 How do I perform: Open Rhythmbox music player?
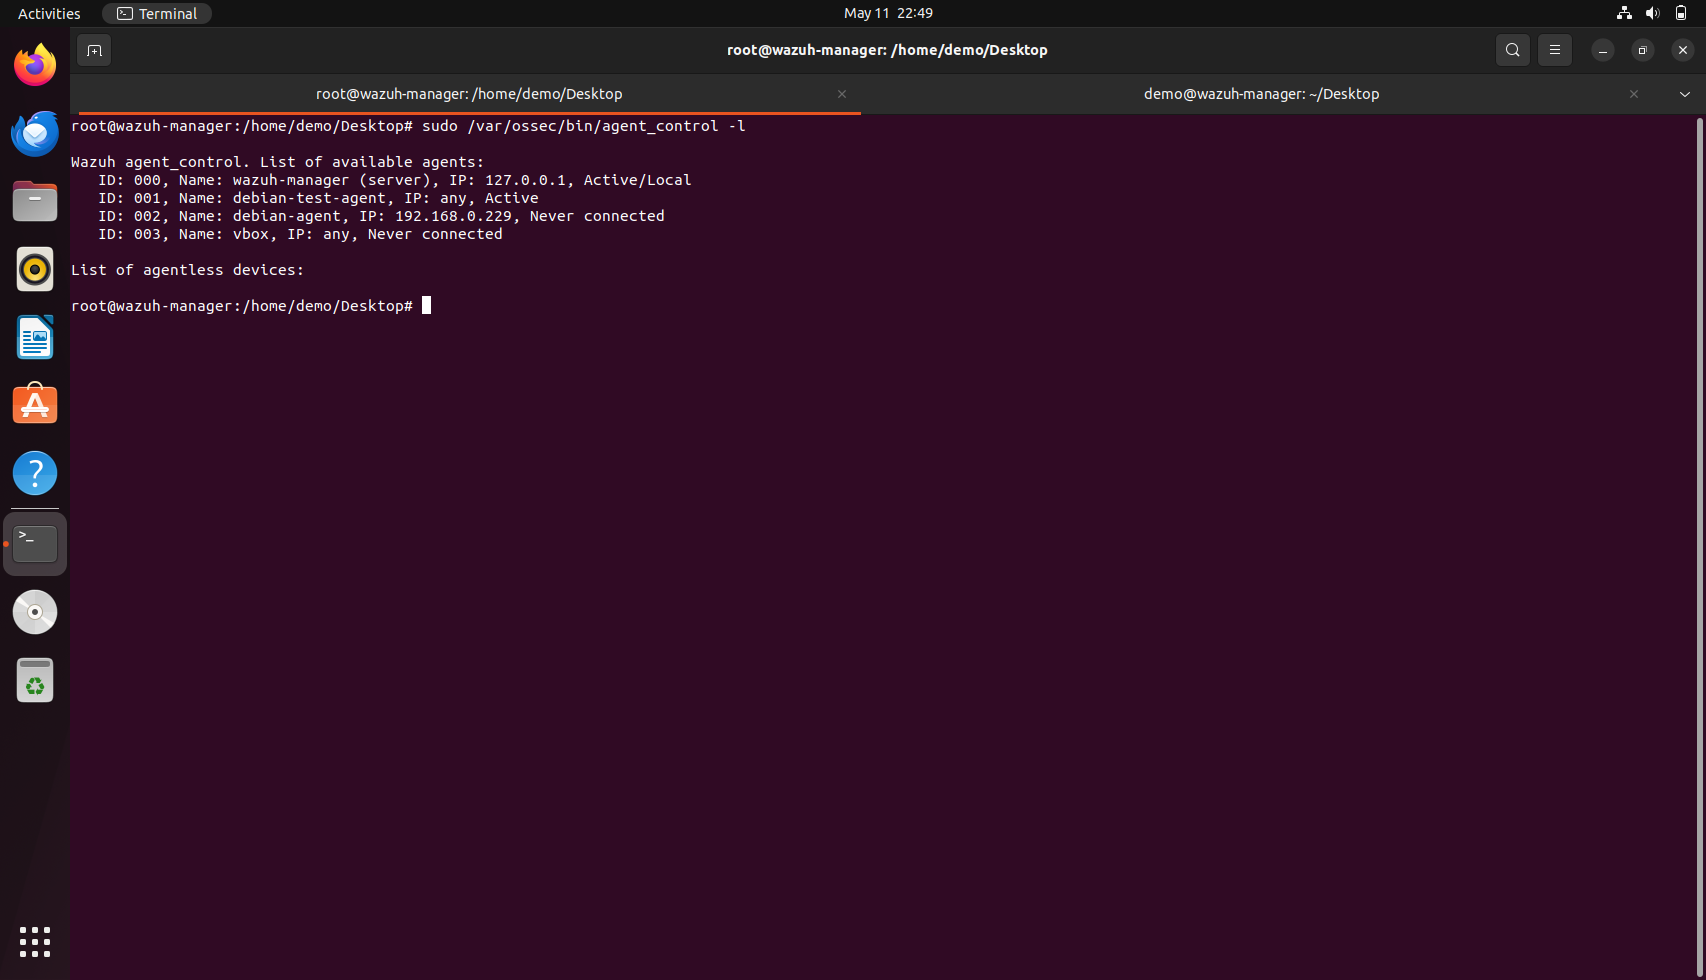pyautogui.click(x=35, y=269)
